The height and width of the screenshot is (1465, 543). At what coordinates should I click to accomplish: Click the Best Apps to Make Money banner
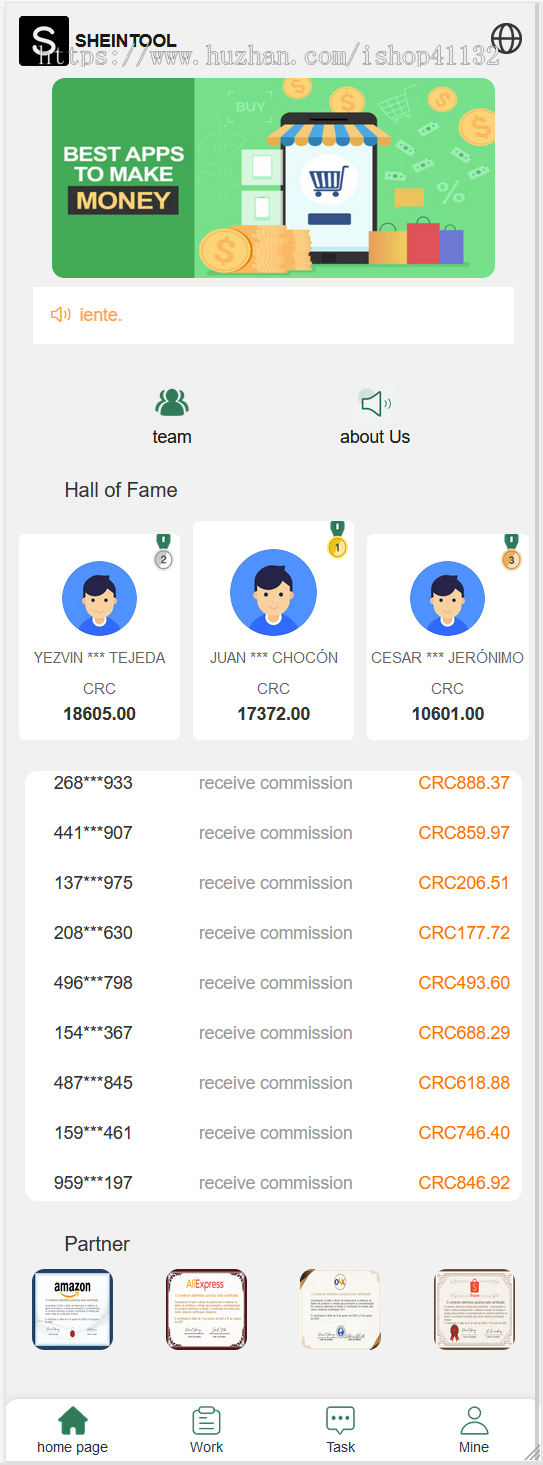point(273,178)
